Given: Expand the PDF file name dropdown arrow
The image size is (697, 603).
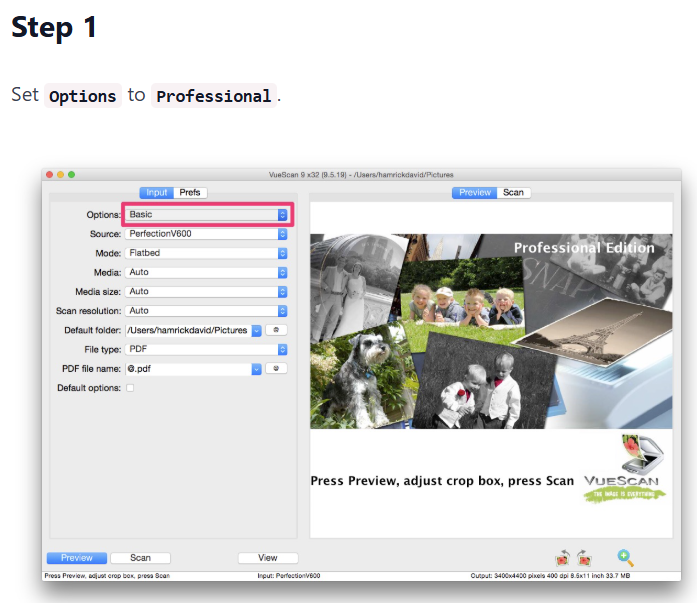Looking at the screenshot, I should (256, 369).
